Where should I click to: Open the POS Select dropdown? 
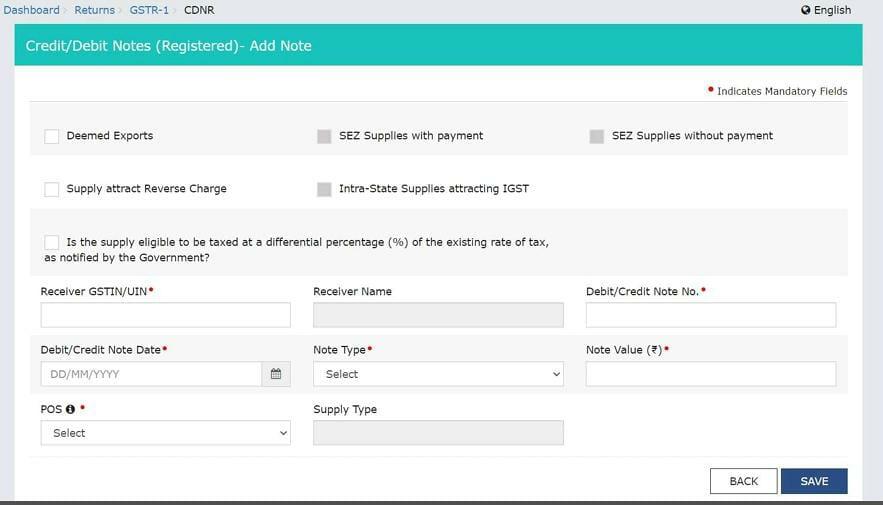(x=166, y=433)
